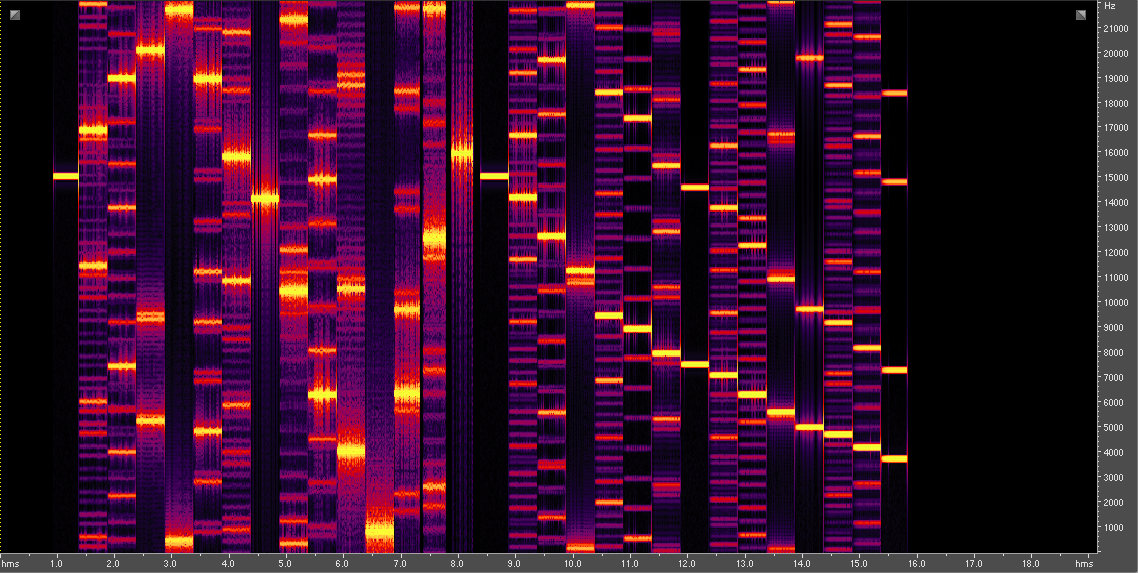Click the Hz label atop the frequency ruler

click(x=1110, y=6)
